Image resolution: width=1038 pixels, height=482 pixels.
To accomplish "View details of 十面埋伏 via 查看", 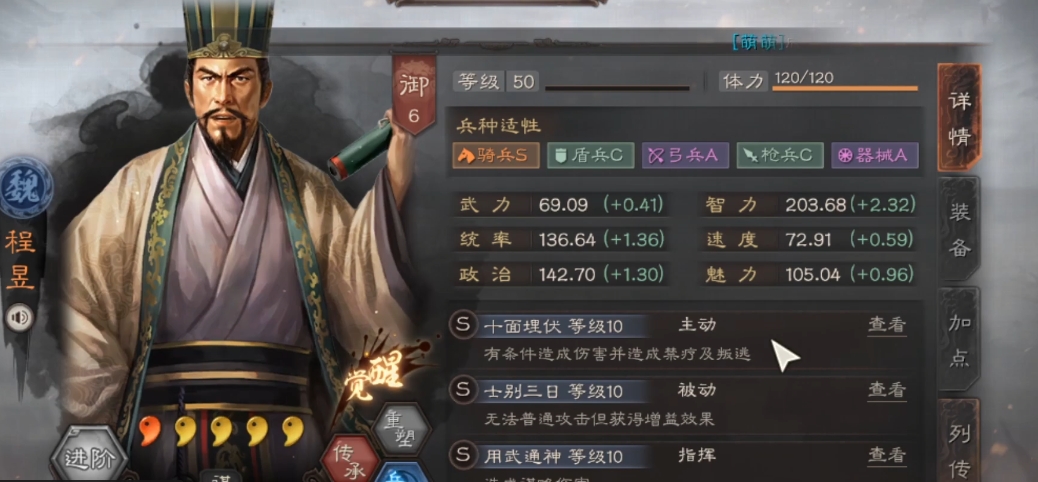I will pyautogui.click(x=887, y=325).
